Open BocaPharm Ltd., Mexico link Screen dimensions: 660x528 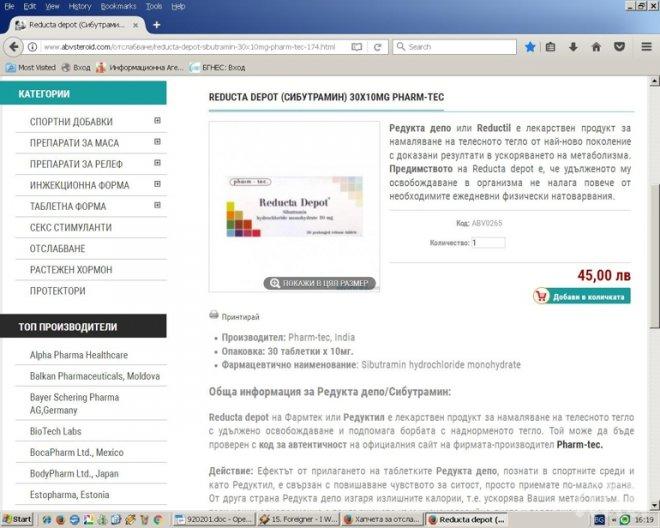pyautogui.click(x=77, y=452)
